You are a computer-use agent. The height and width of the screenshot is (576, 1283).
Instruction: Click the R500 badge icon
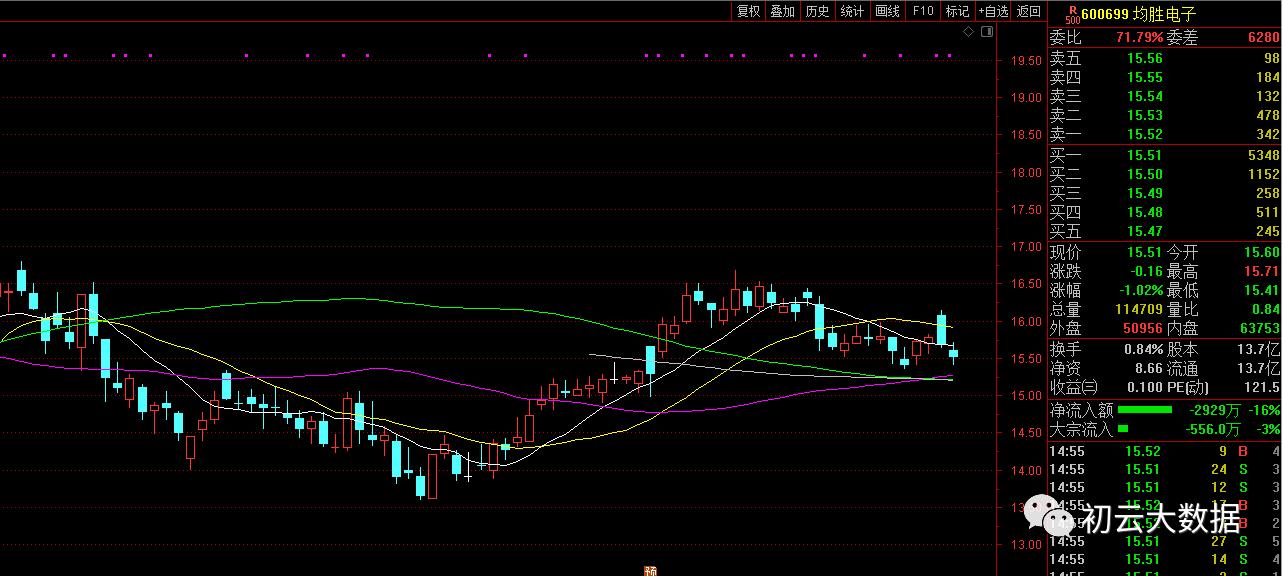(1072, 15)
